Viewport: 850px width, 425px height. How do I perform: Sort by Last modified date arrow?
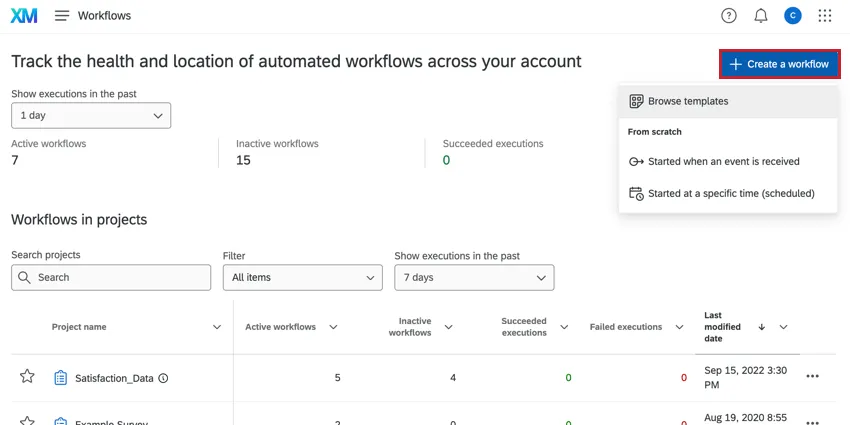(x=761, y=327)
